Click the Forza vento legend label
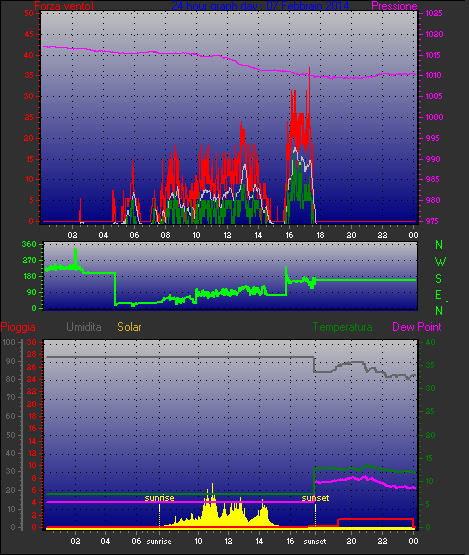Viewport: 469px width, 555px height. click(64, 6)
